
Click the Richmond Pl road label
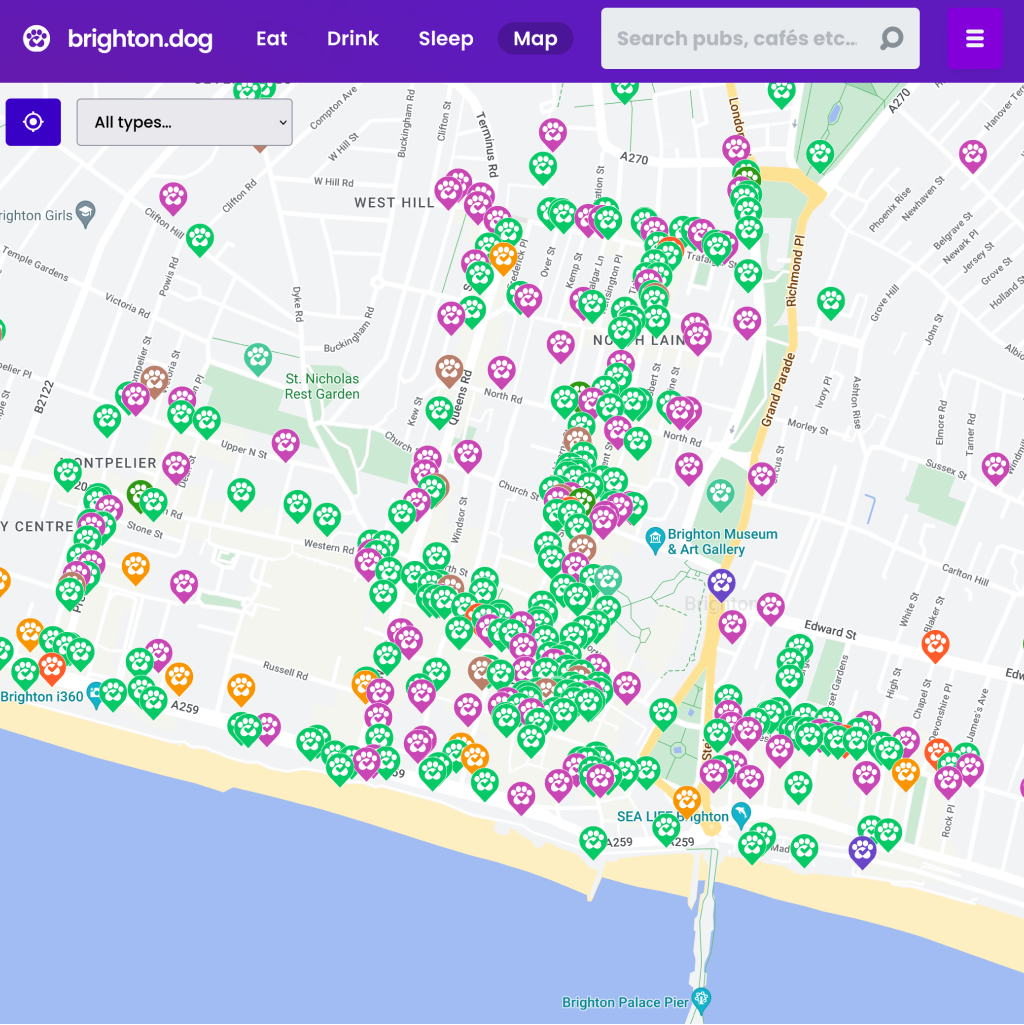coord(796,271)
